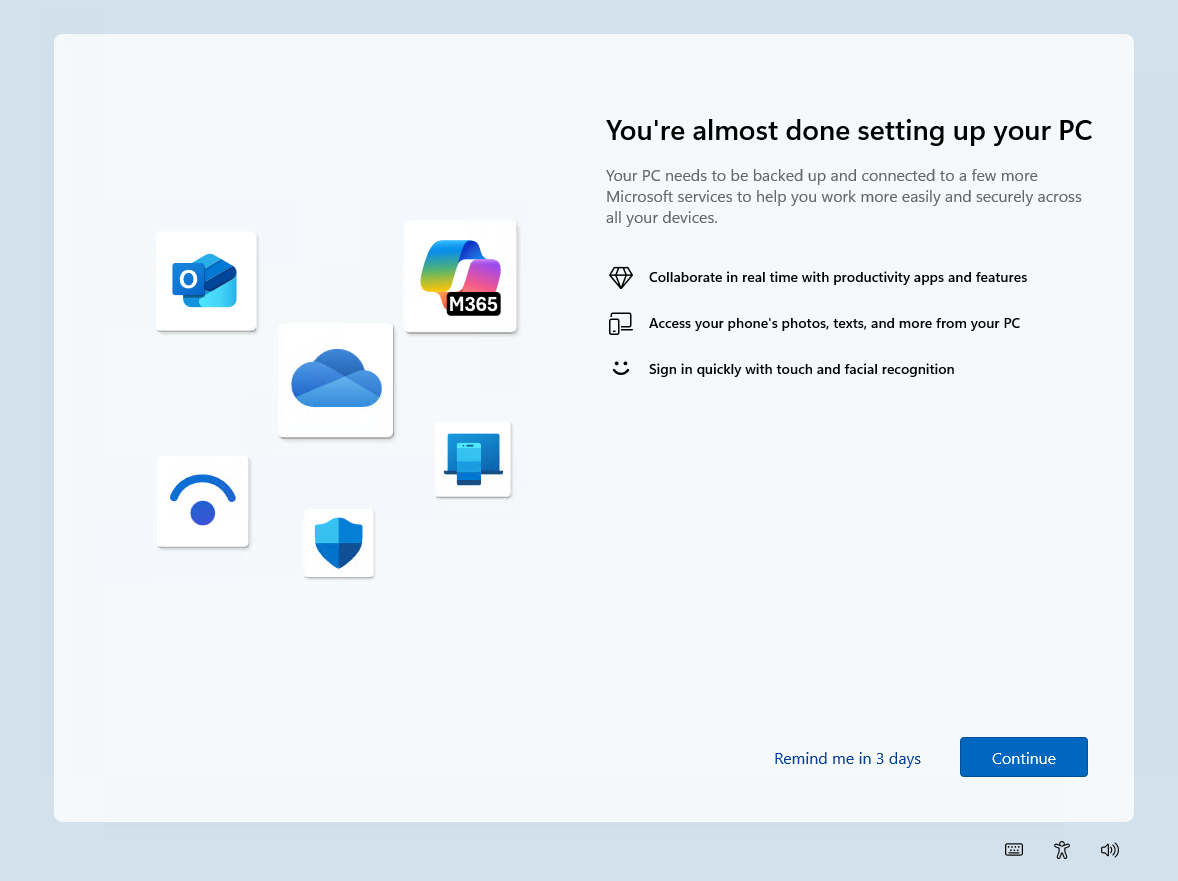Click the OneDrive cloud icon tile
The image size is (1178, 881).
click(335, 380)
